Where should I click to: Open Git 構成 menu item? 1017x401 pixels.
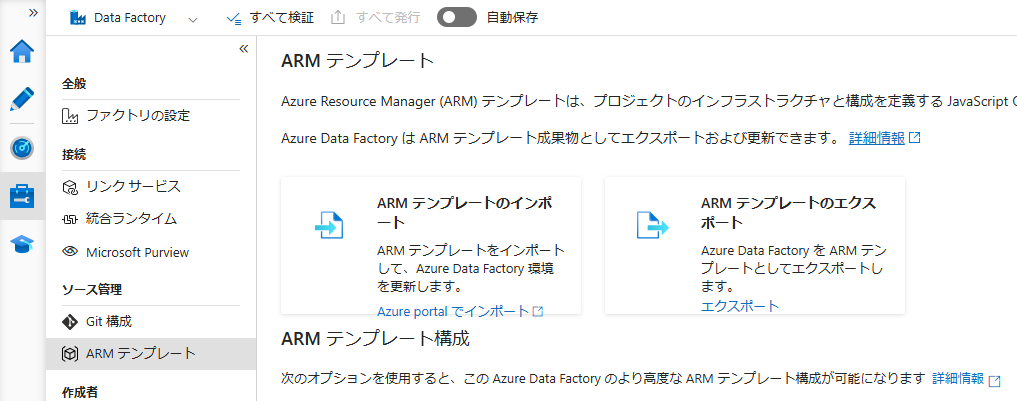(x=150, y=321)
